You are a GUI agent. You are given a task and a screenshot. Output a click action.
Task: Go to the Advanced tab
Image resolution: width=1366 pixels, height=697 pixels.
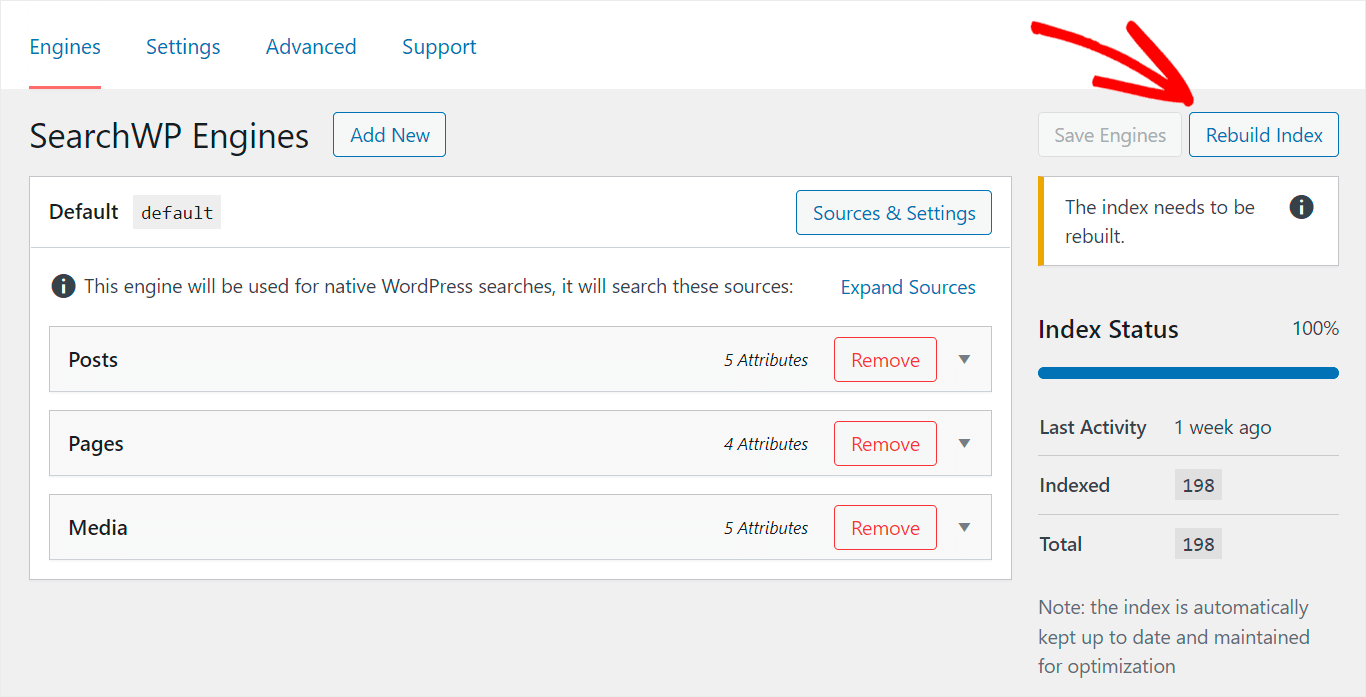pos(311,47)
